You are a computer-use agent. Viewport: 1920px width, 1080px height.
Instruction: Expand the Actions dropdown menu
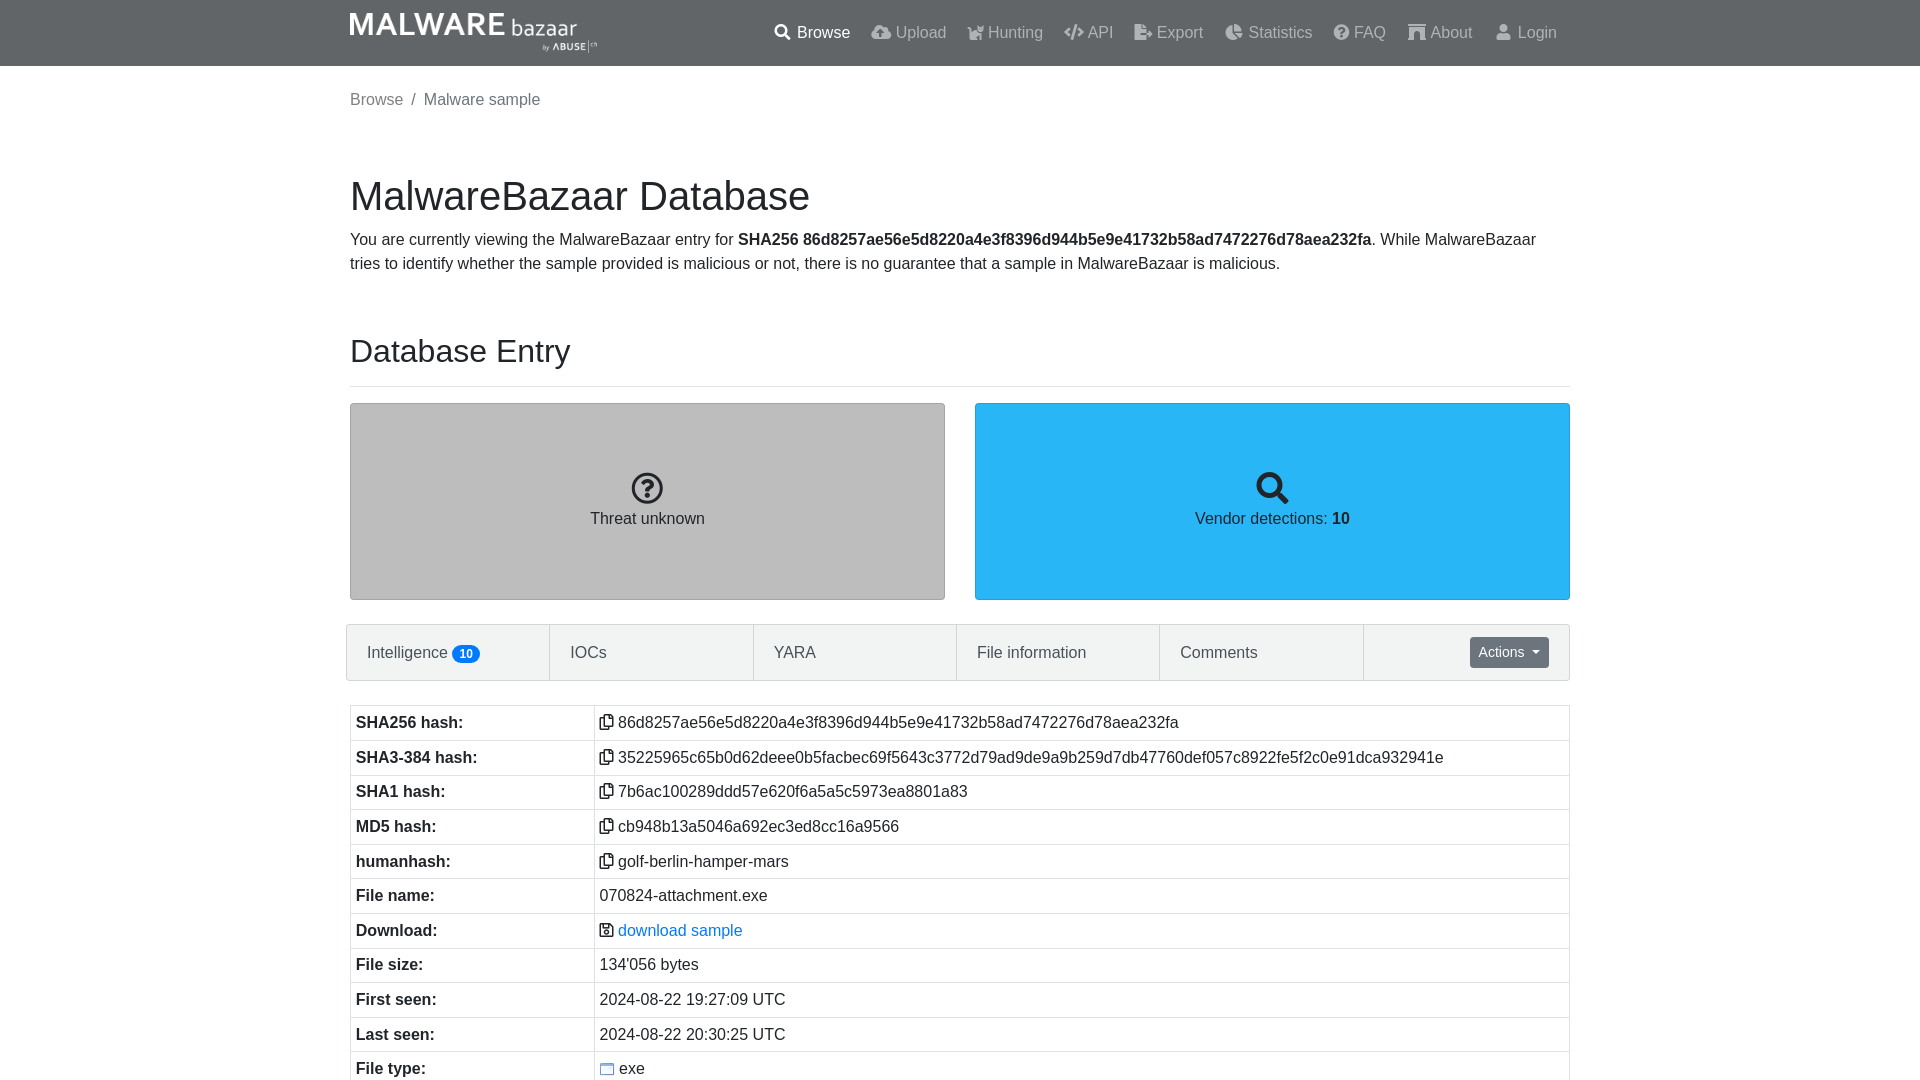(x=1509, y=651)
